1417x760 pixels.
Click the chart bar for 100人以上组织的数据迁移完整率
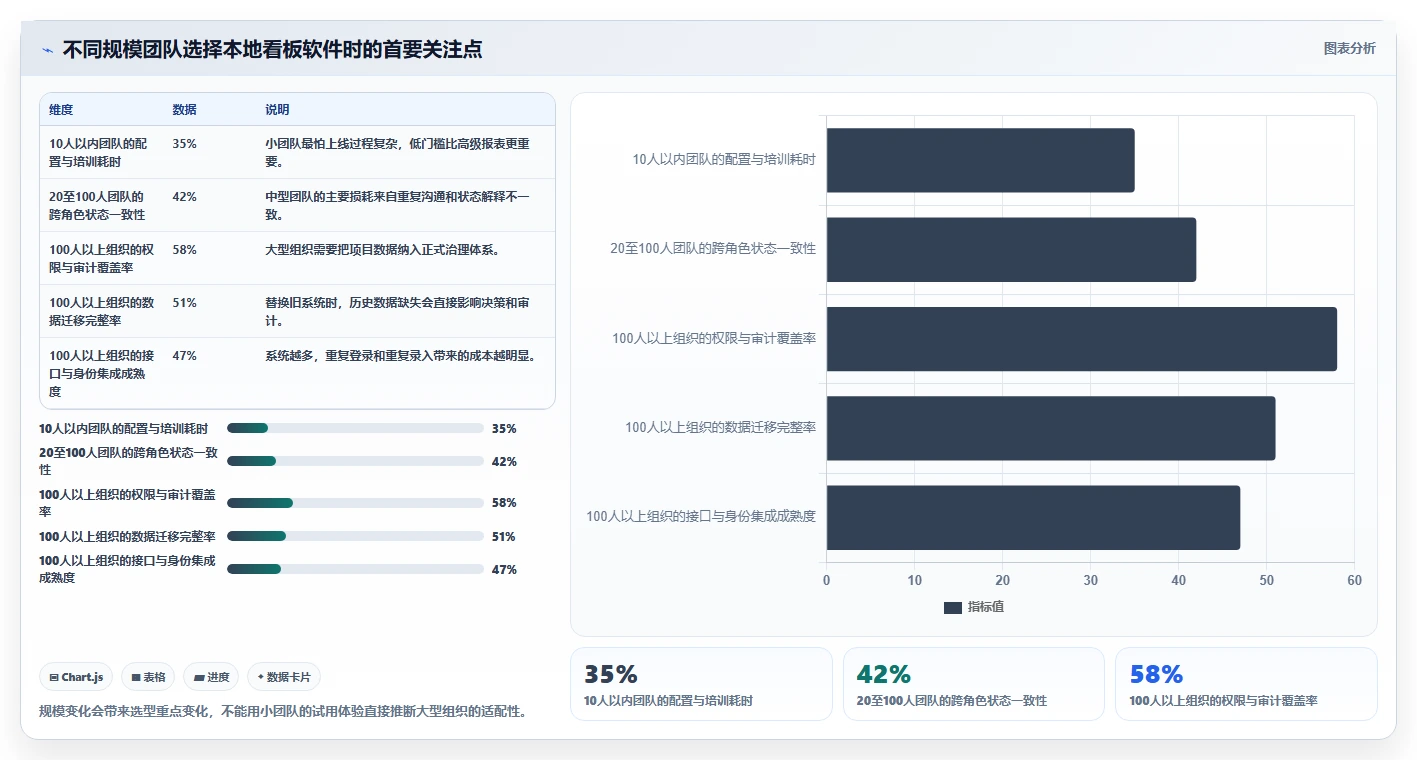click(x=1051, y=428)
